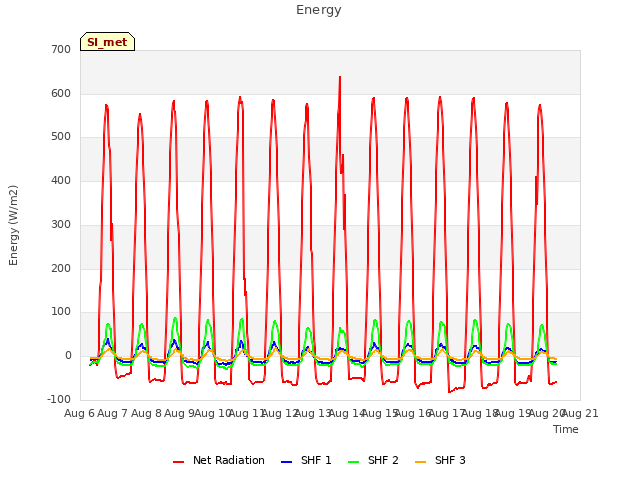Click the orange SHF 3 legend swatch
Screen dimensions: 640x480
click(420, 462)
